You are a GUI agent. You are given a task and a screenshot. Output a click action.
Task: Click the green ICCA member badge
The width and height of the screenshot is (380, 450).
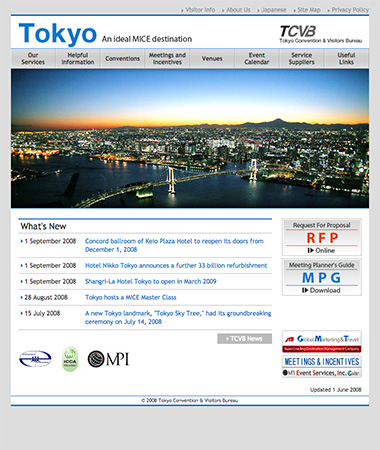(70, 359)
